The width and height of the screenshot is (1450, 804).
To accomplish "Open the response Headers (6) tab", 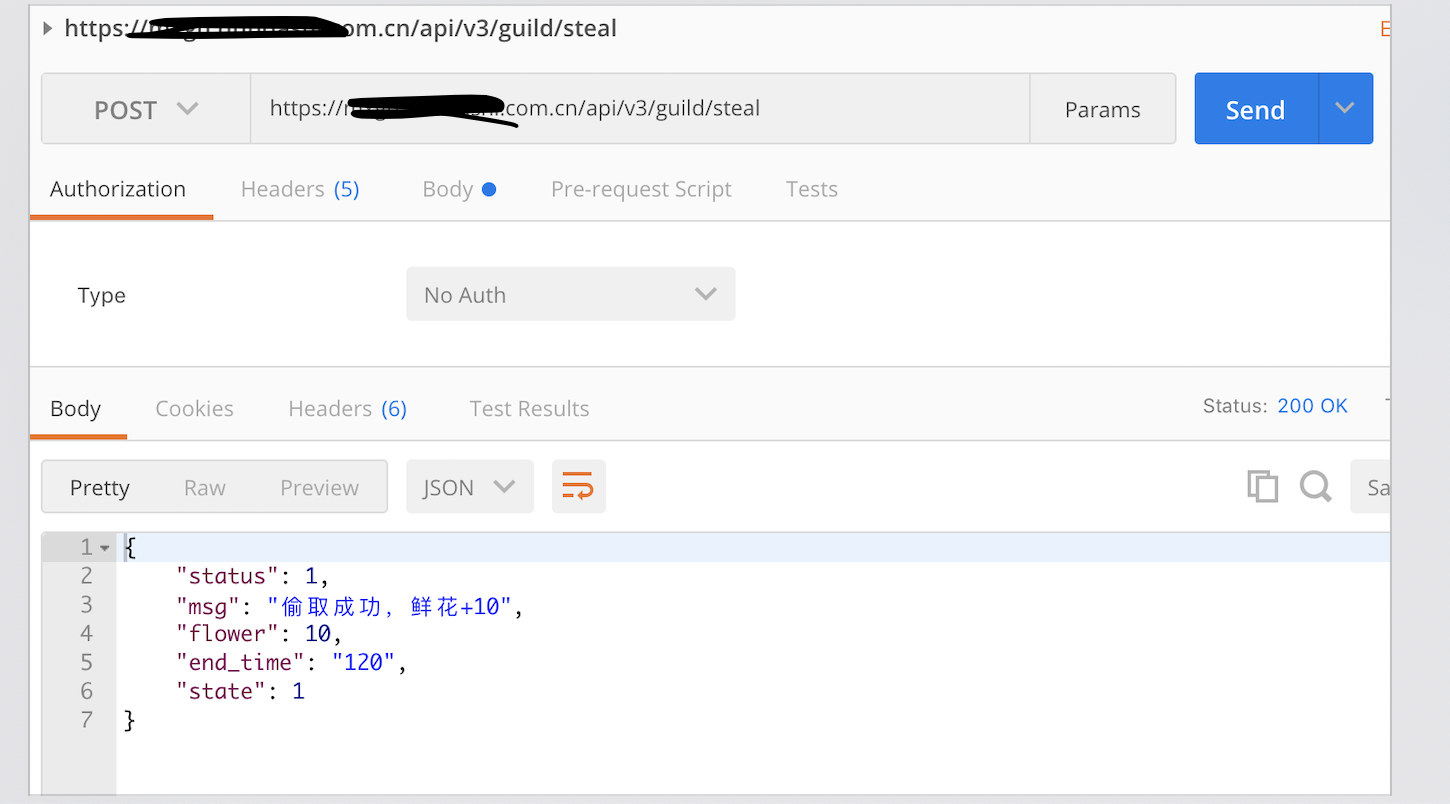I will 347,408.
